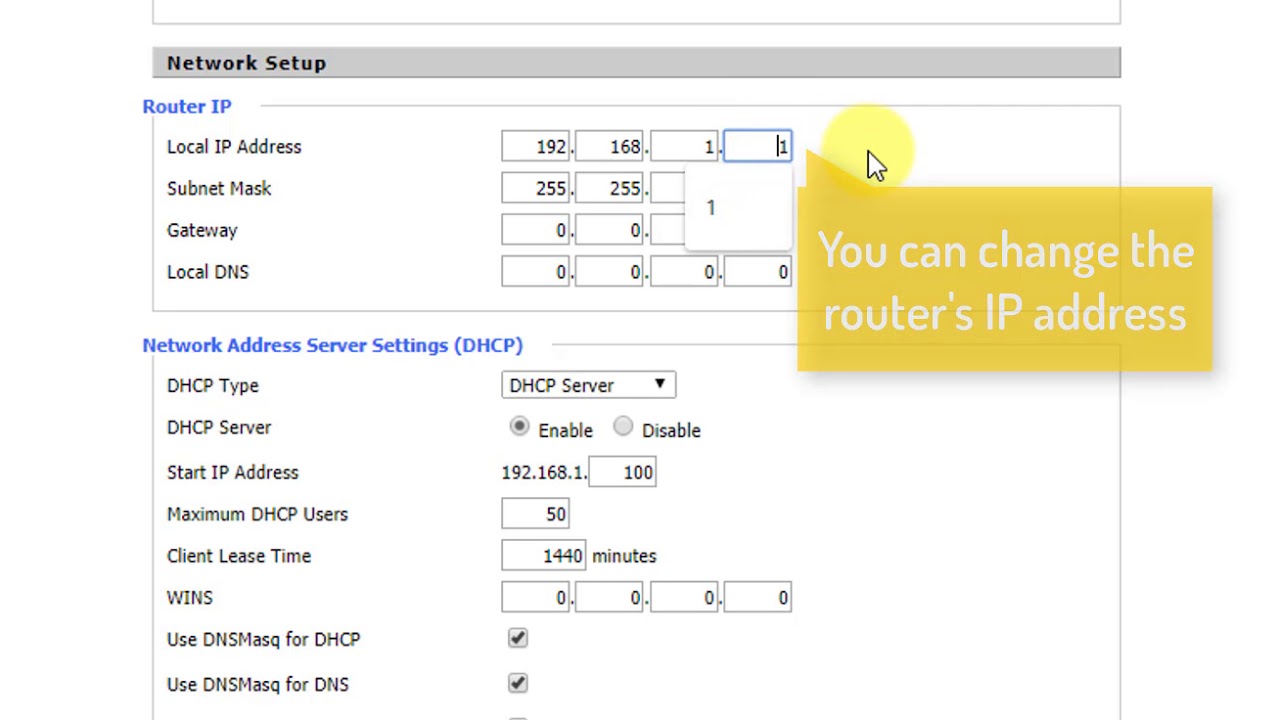Click the Maximum DHCP Users label
This screenshot has height=720, width=1280.
(x=258, y=514)
